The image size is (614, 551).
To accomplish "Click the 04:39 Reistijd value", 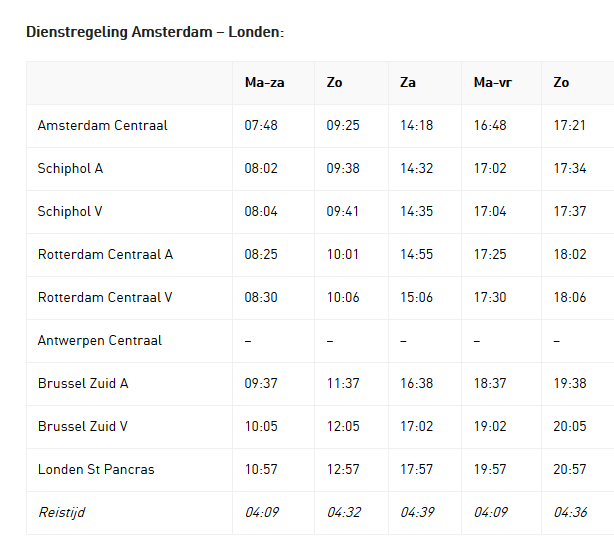I will (417, 513).
